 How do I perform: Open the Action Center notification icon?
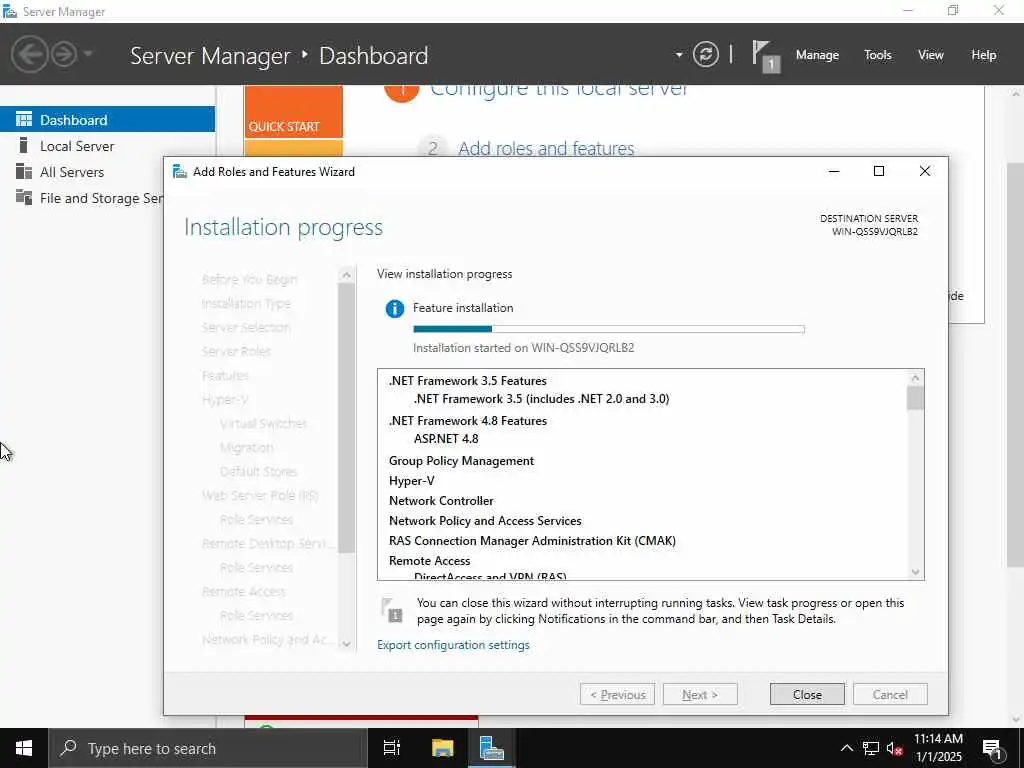click(993, 748)
